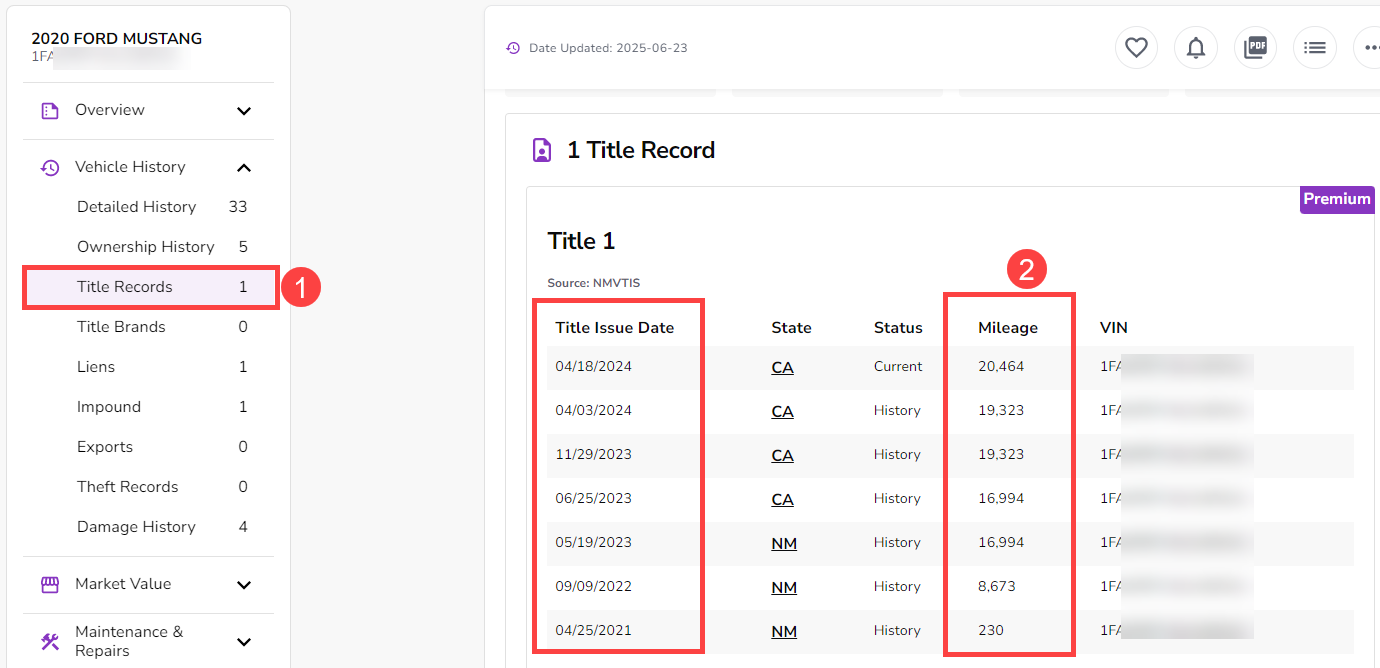
Task: Click VIN link in the 04/25/2021 row
Action: coord(1176,631)
